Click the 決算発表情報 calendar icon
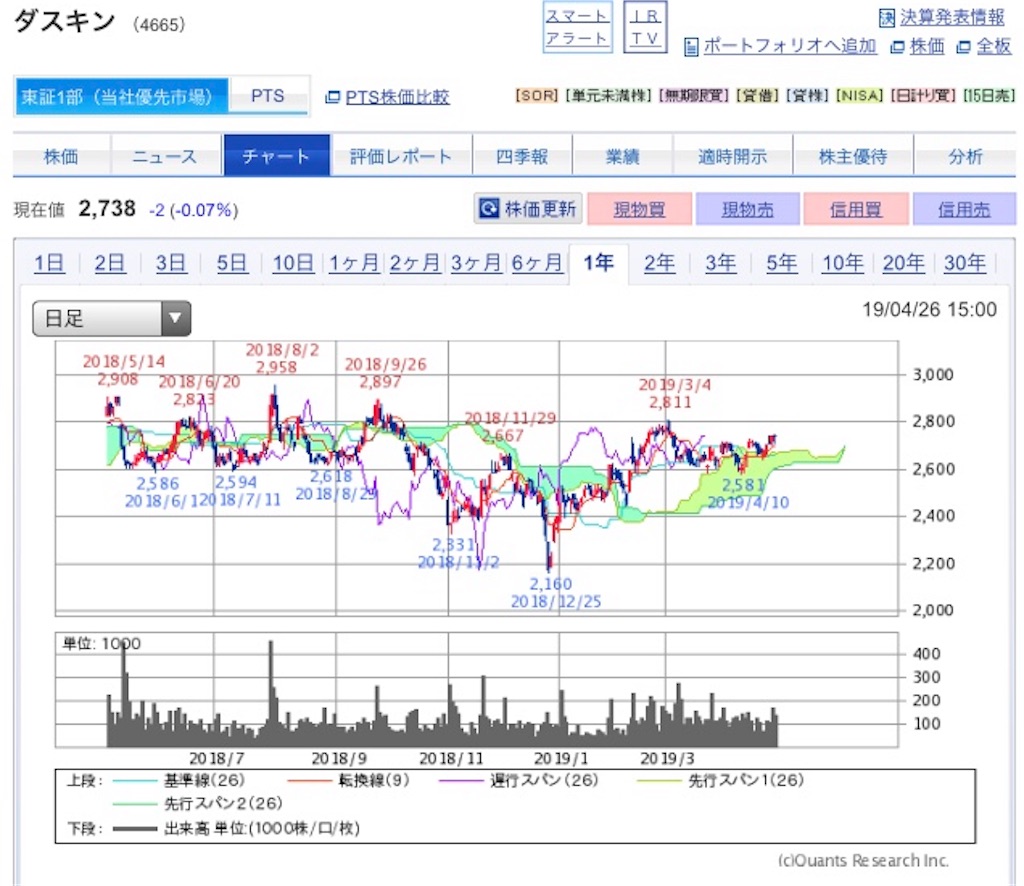Viewport: 1024px width, 886px height. 886,18
